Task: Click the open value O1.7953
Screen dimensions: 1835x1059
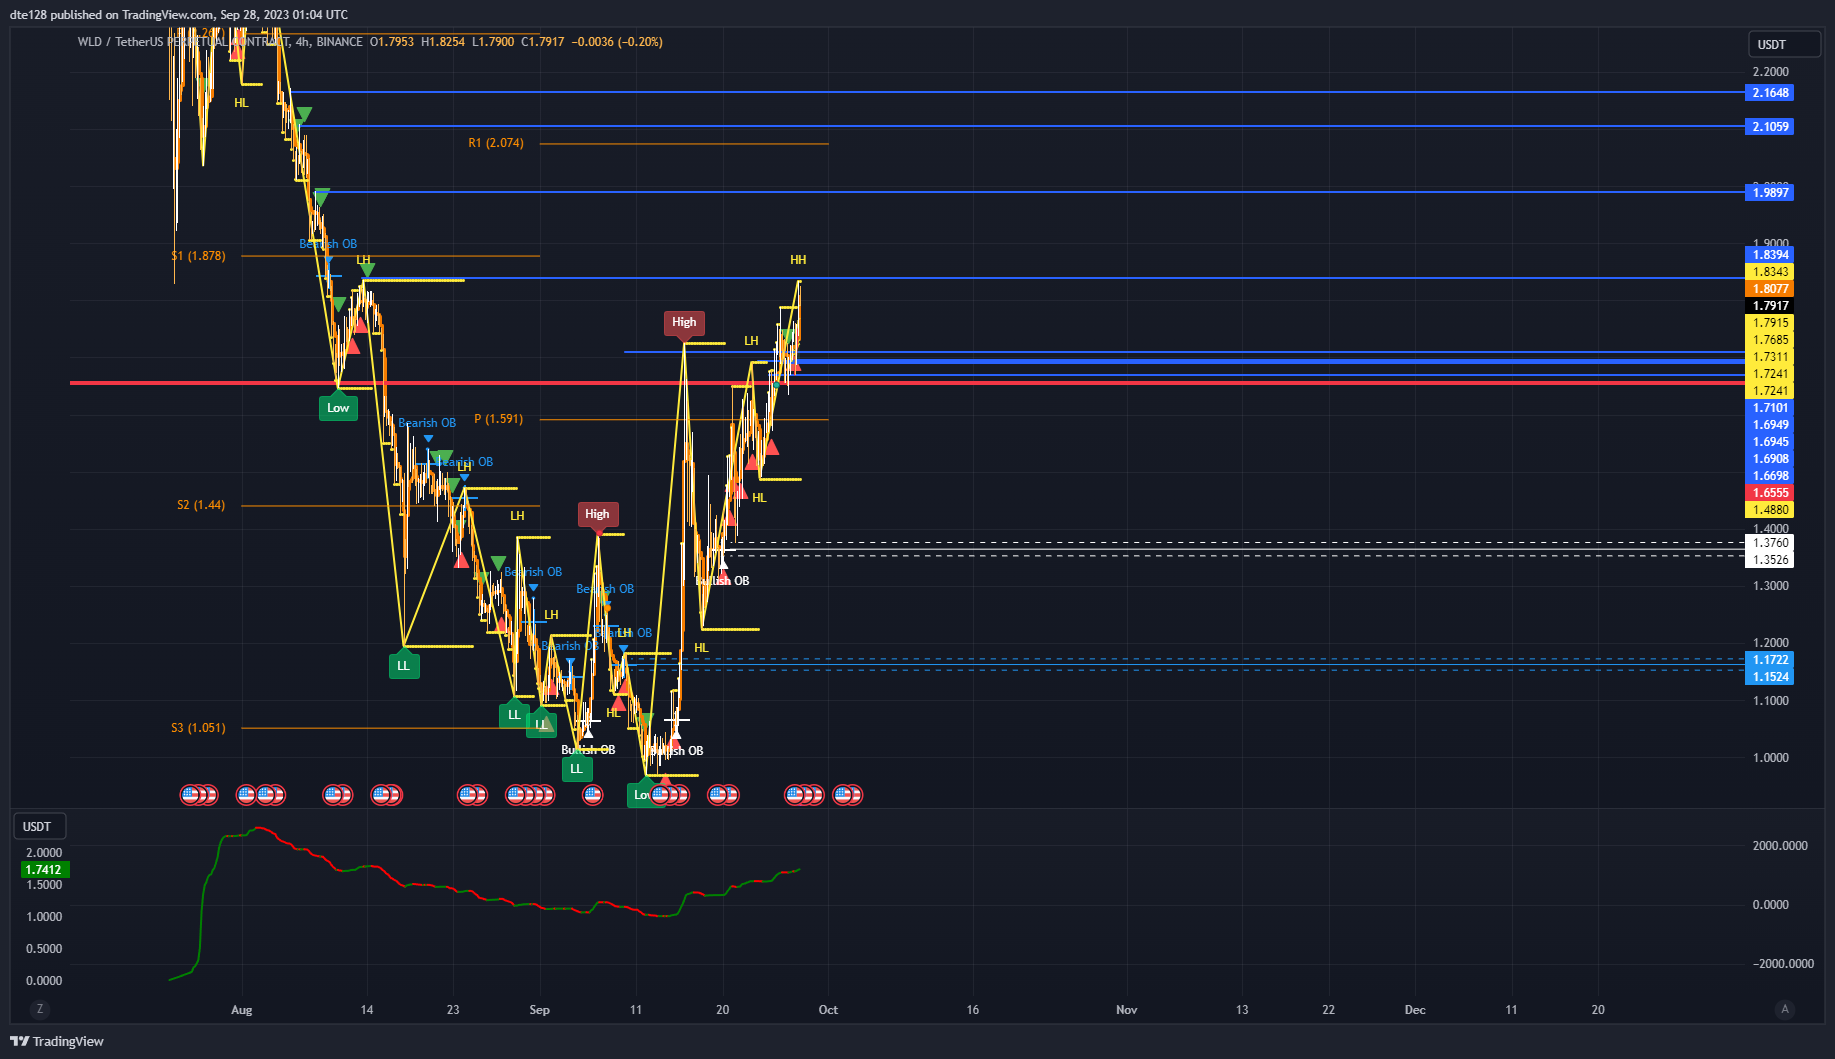Action: 392,42
